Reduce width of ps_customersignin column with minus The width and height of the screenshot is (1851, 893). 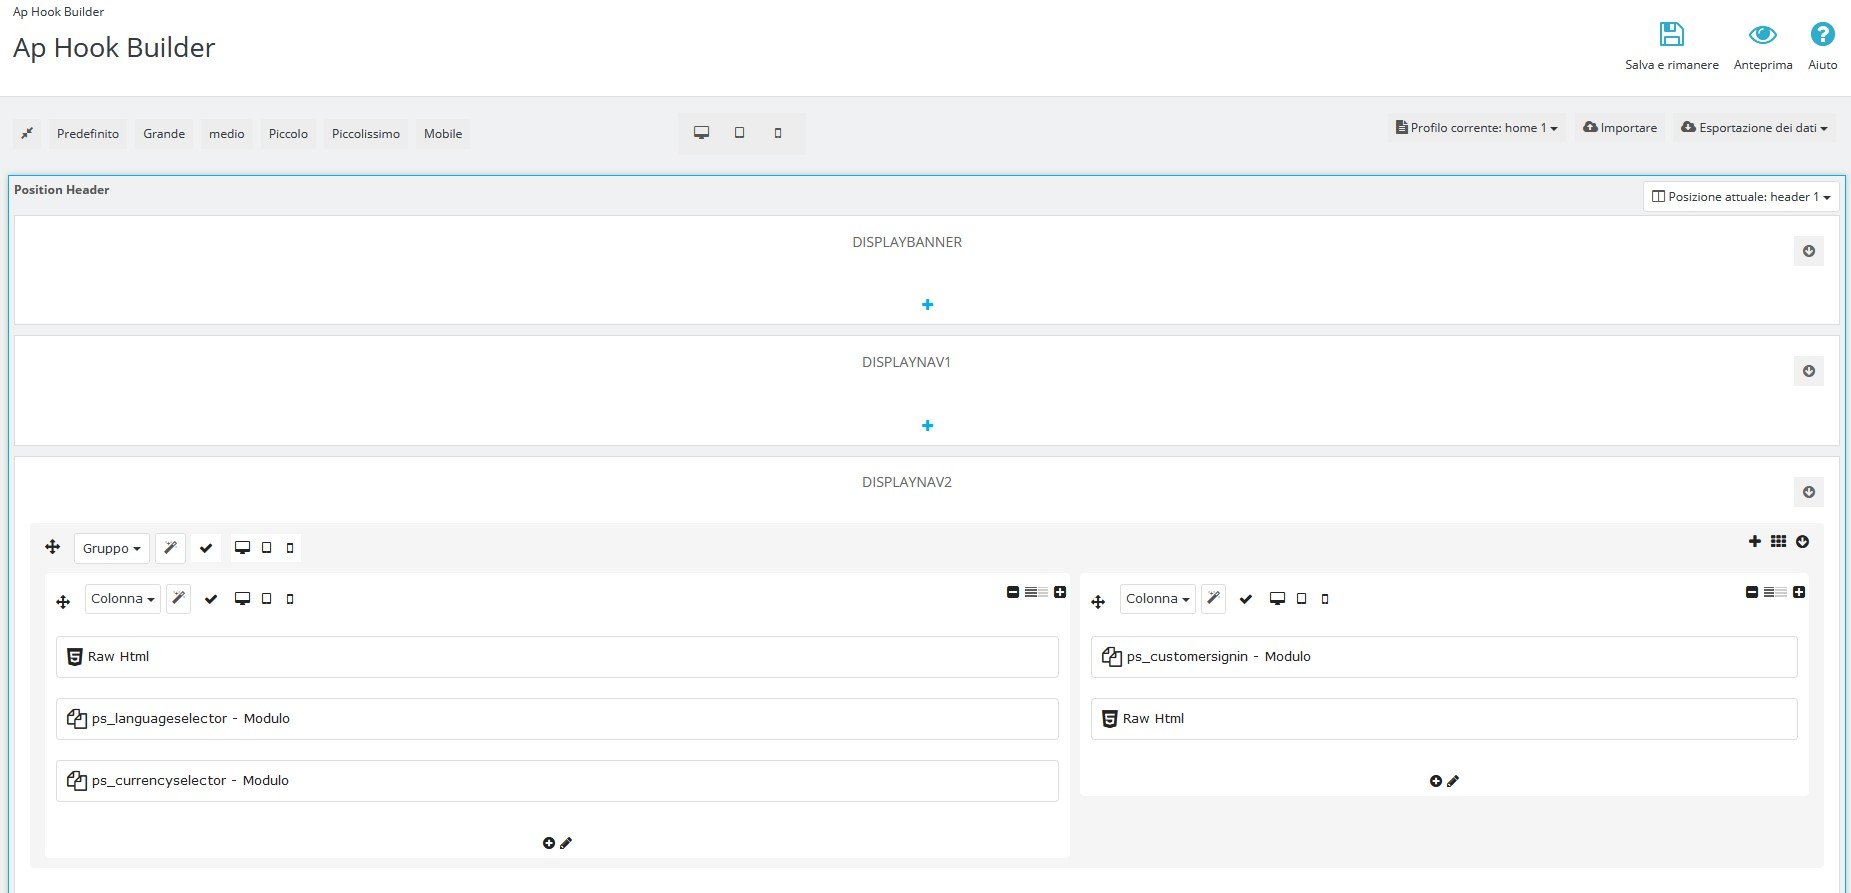(1752, 592)
